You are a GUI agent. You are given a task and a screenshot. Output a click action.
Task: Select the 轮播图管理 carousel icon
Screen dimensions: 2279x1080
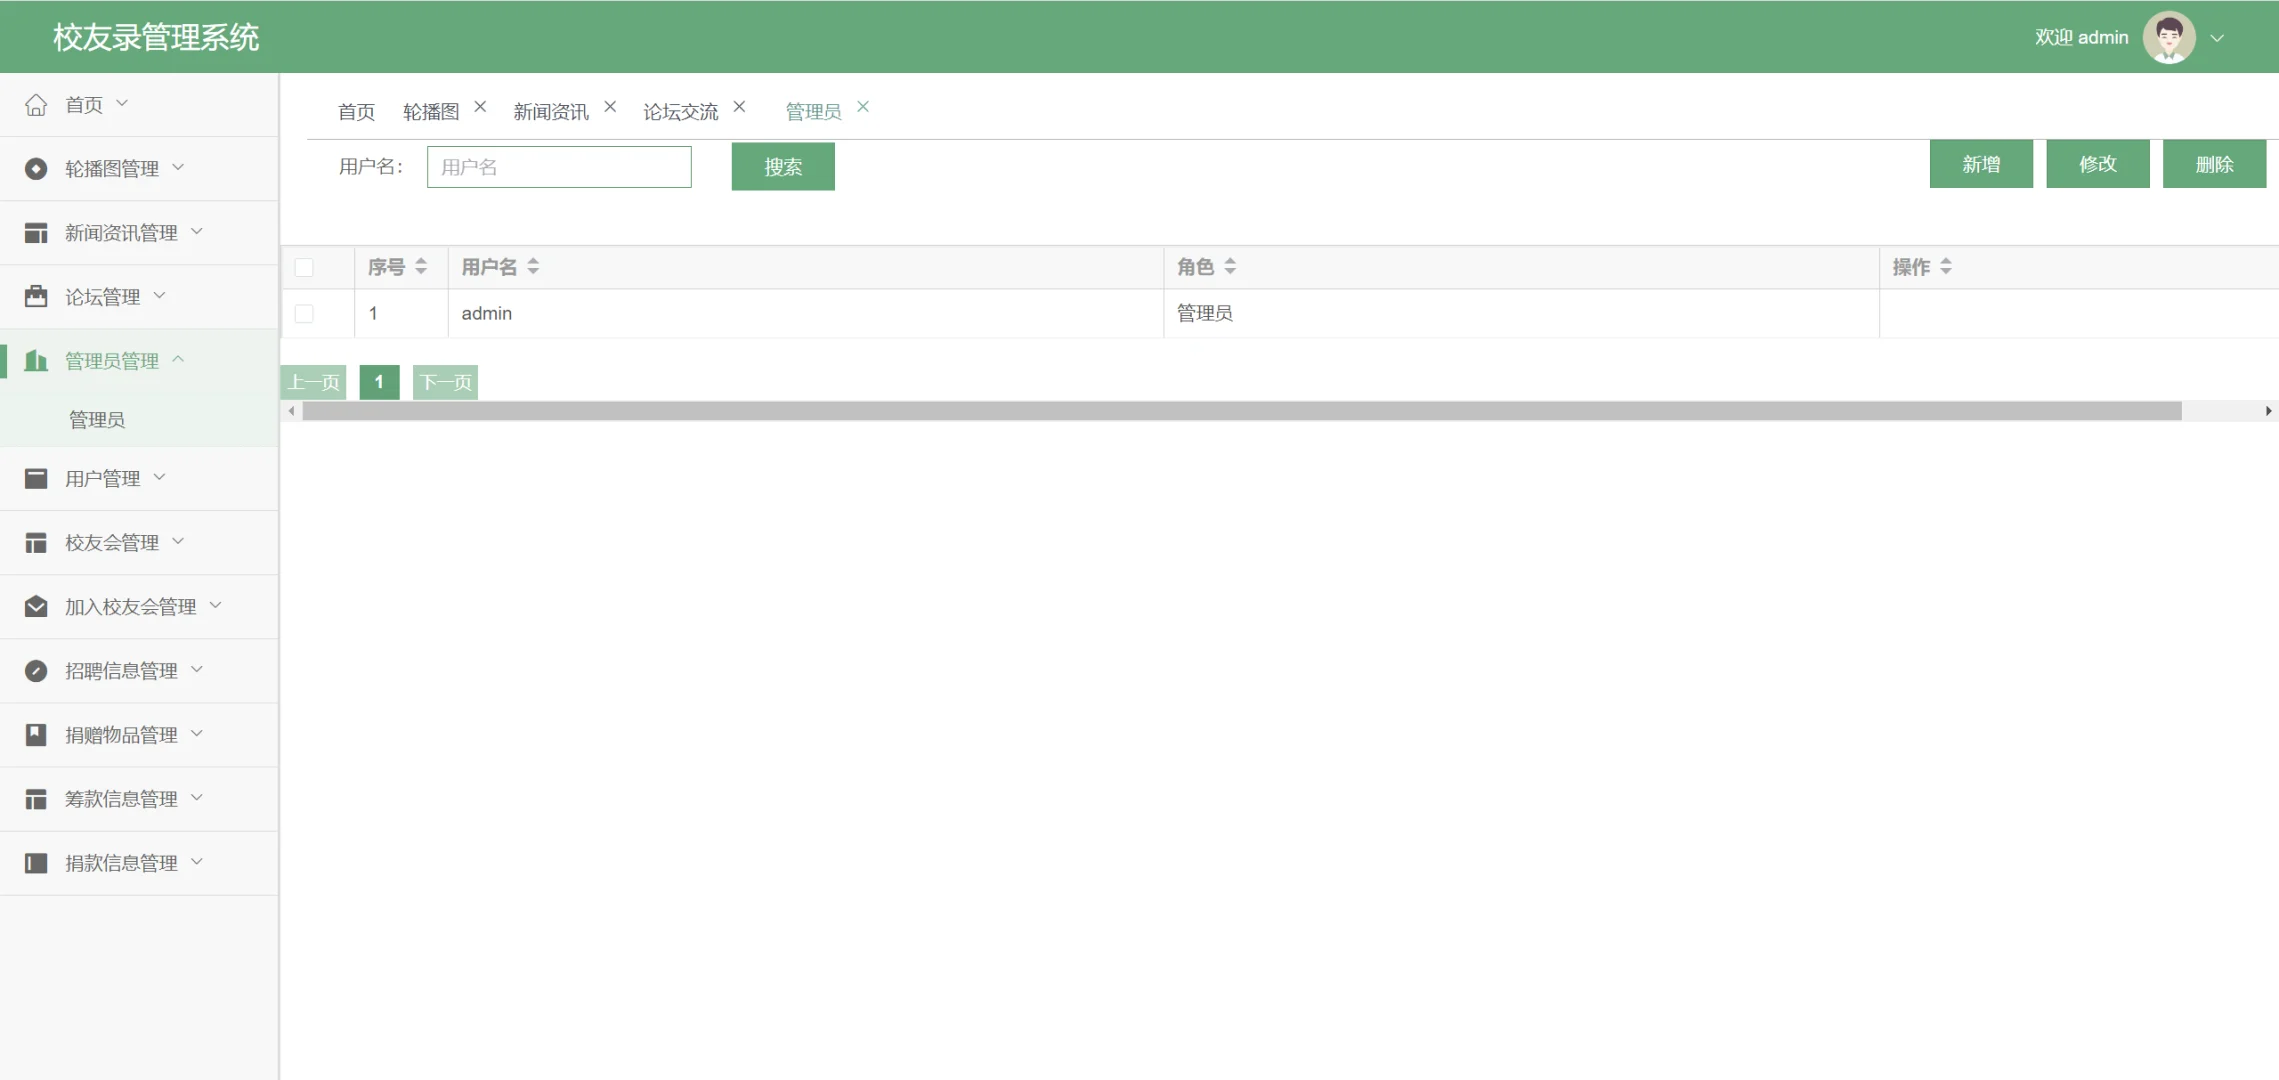36,168
